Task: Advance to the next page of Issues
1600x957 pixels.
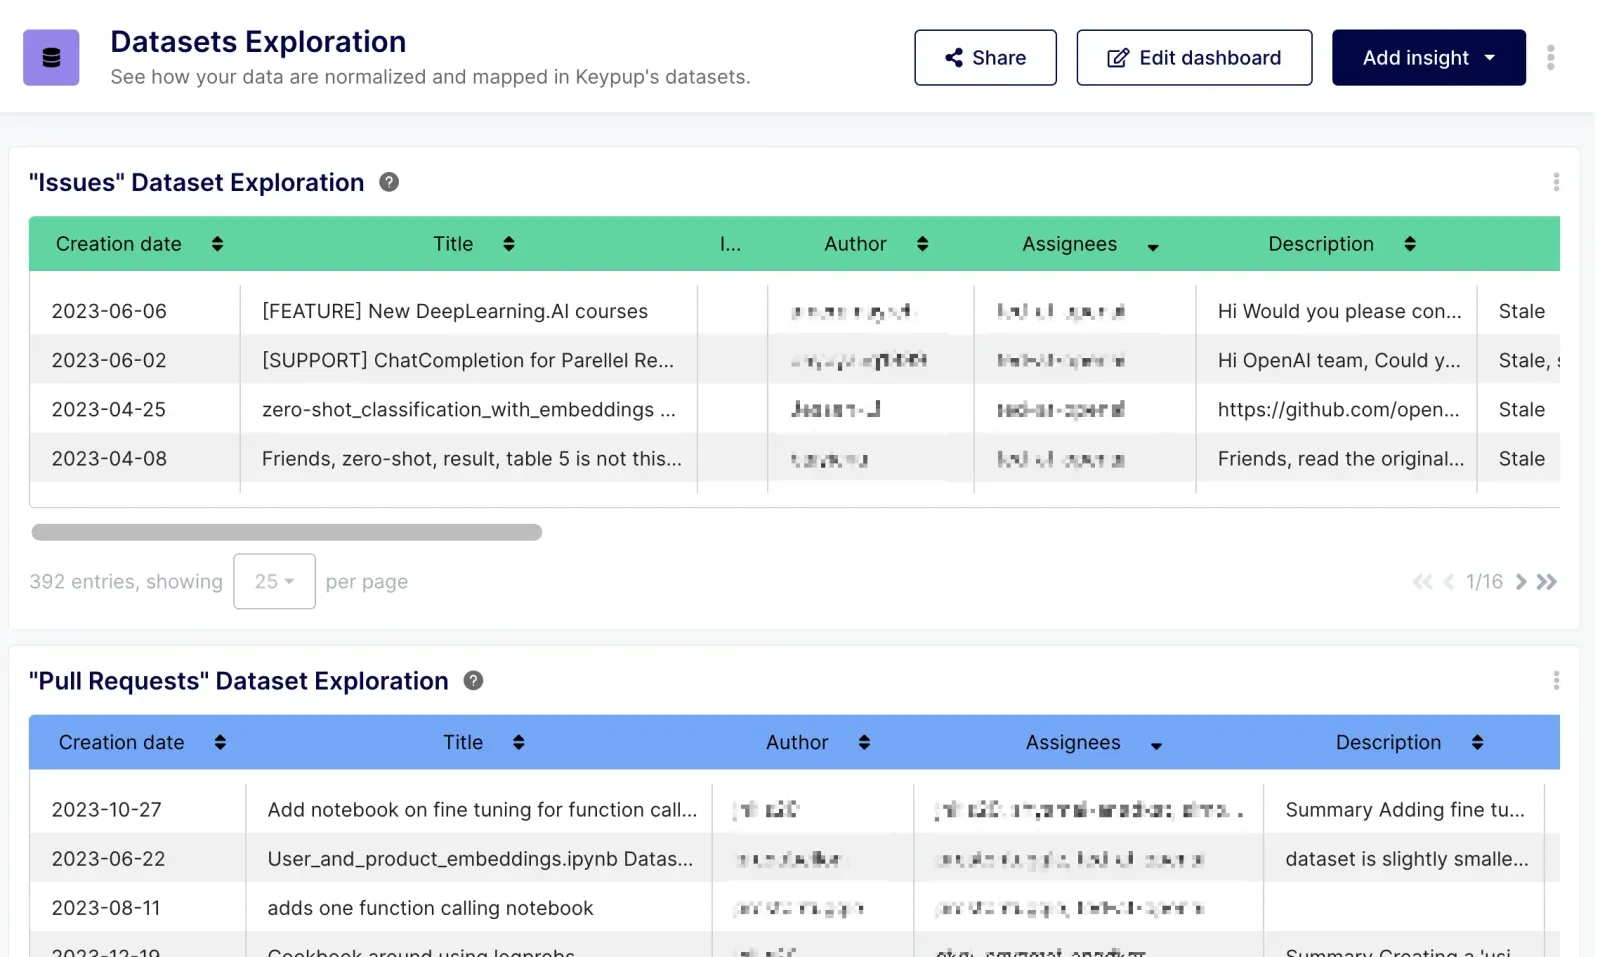Action: [1519, 581]
